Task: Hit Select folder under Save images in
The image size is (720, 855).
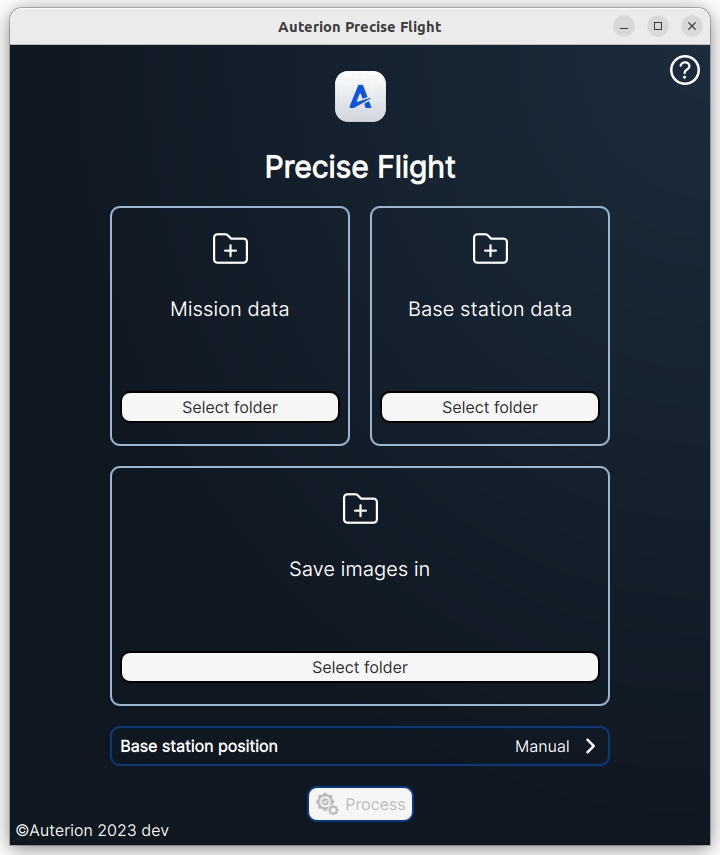Action: click(360, 667)
